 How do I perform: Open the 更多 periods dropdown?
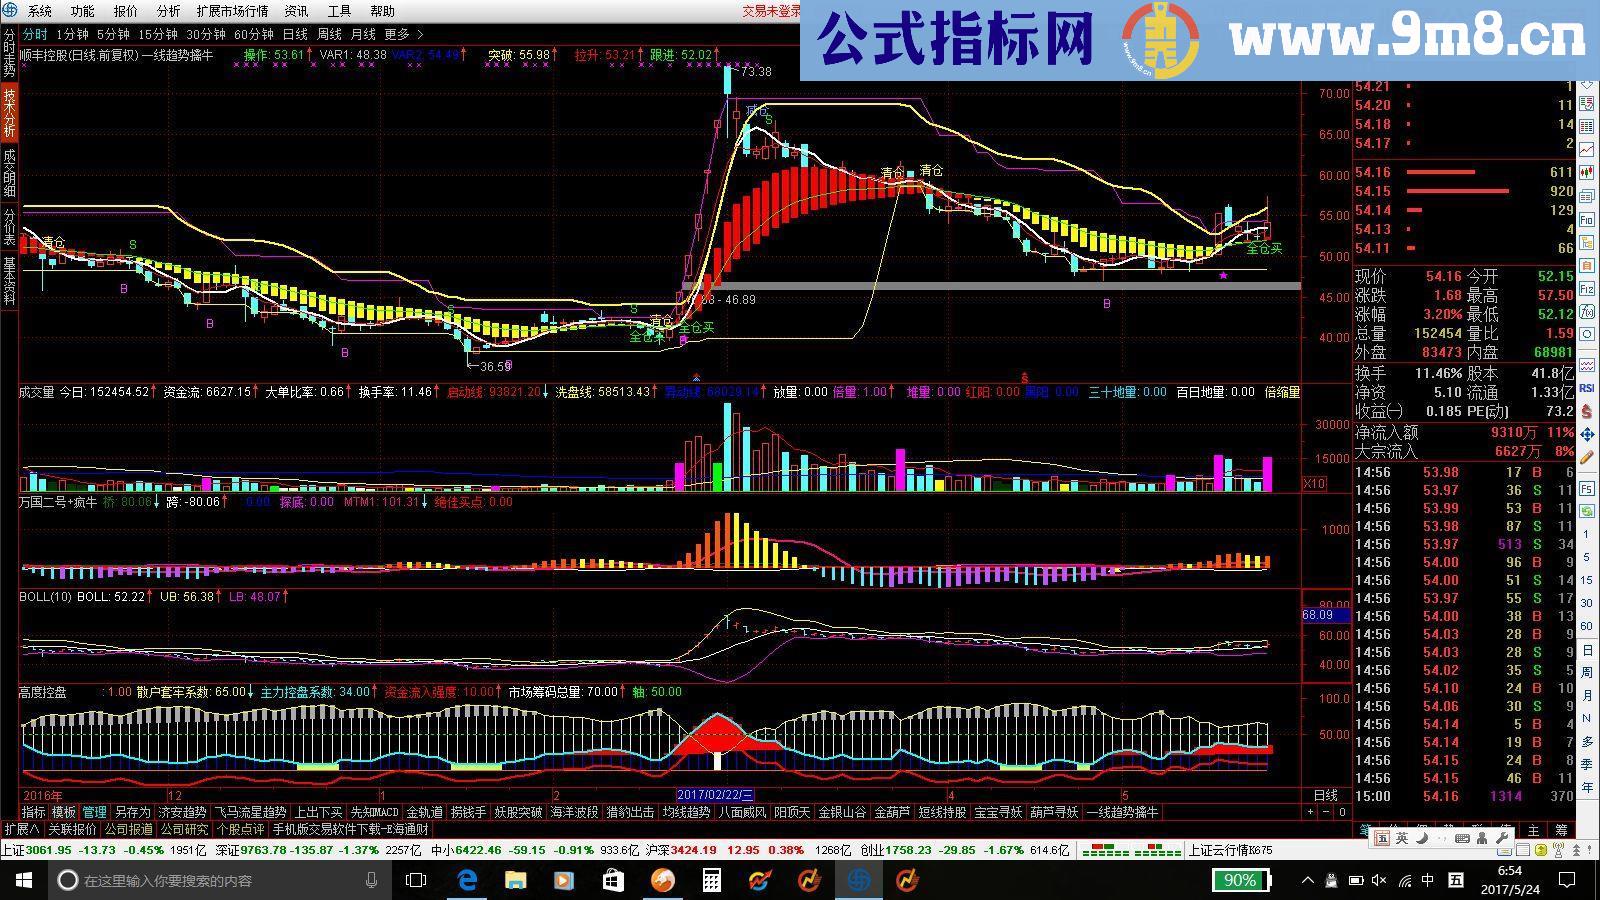pos(397,33)
